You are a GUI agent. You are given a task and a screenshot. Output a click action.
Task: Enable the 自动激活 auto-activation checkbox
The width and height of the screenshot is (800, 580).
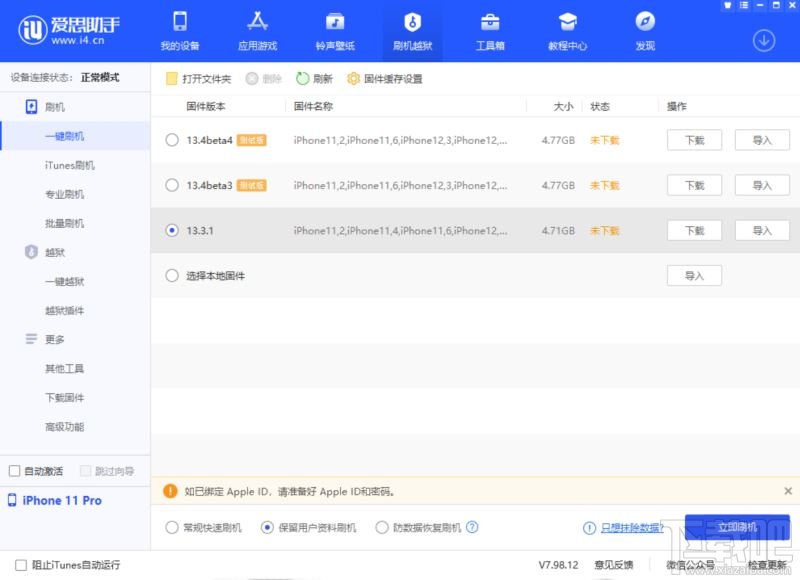pyautogui.click(x=16, y=470)
